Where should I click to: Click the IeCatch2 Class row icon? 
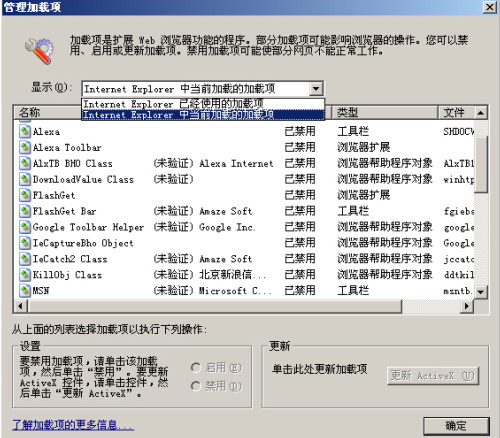click(25, 259)
